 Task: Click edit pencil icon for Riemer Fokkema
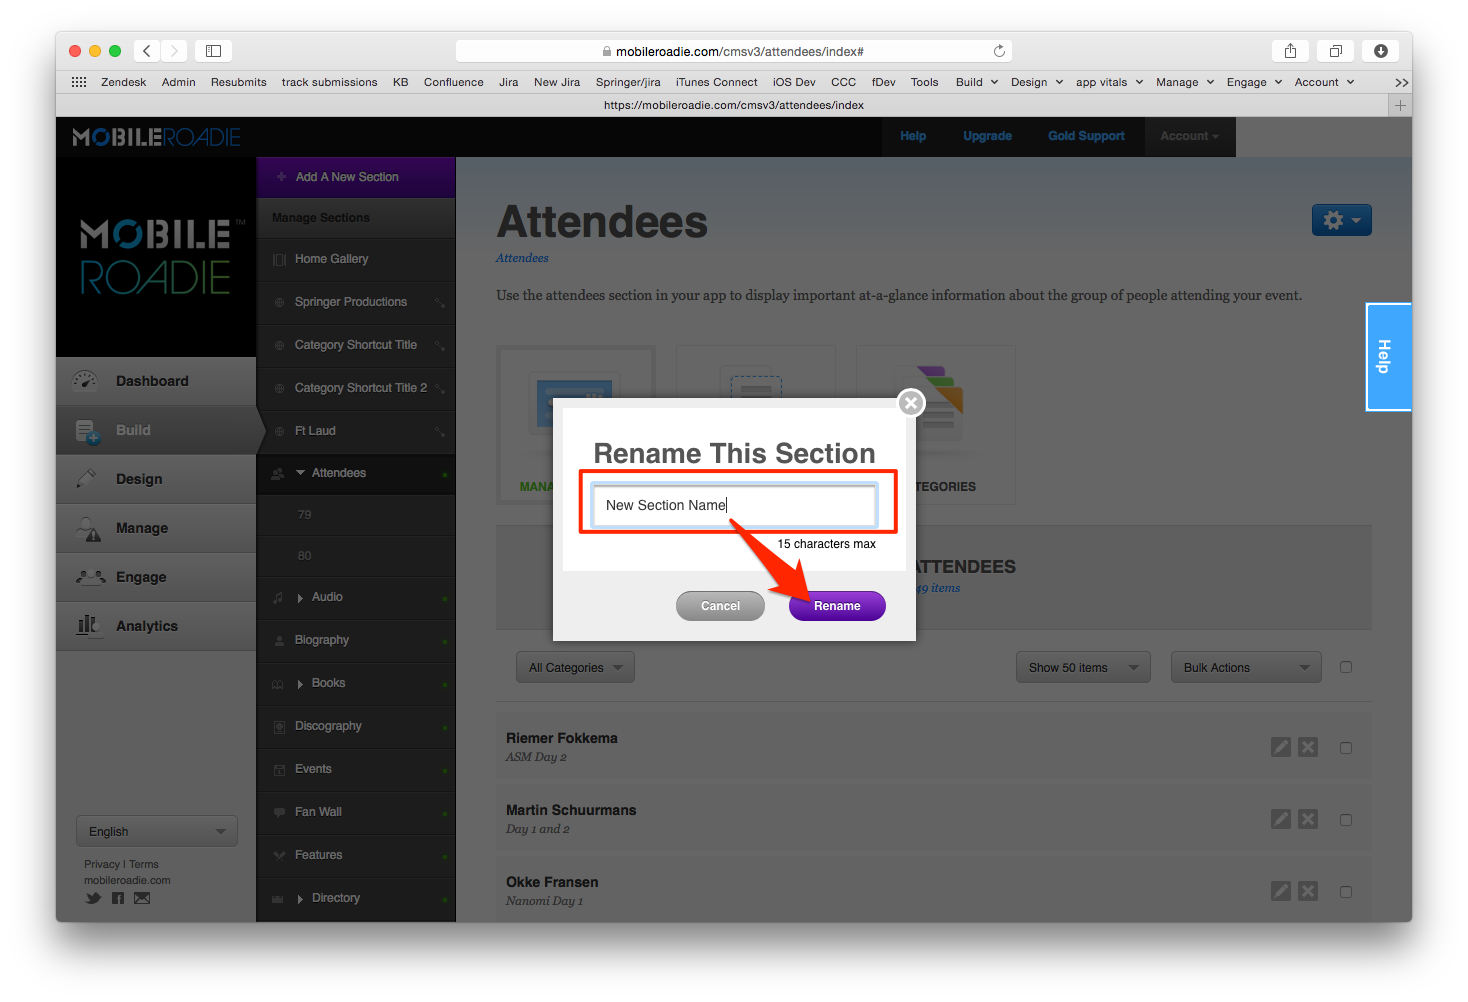click(1280, 747)
